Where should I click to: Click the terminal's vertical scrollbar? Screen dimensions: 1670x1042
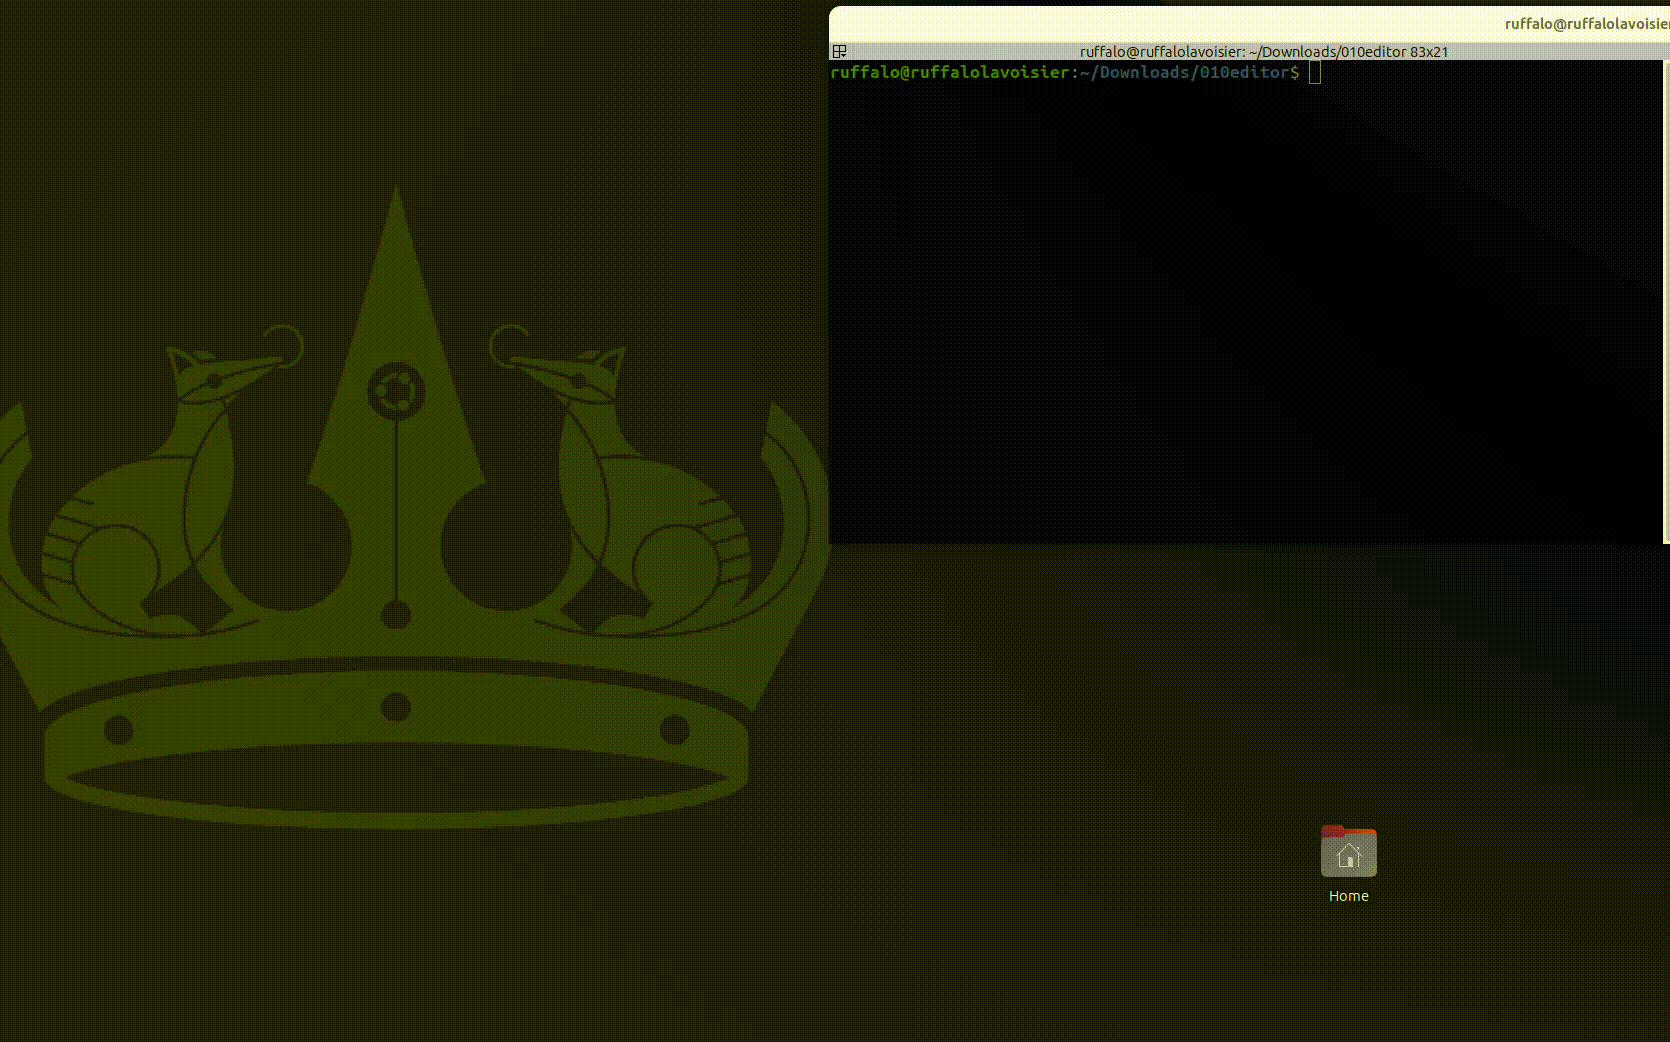pyautogui.click(x=1665, y=300)
